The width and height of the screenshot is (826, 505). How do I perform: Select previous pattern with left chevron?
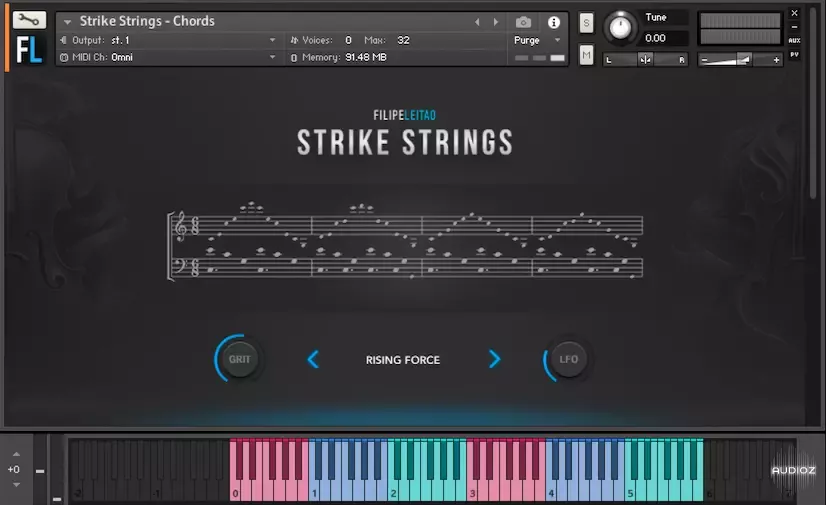(313, 360)
